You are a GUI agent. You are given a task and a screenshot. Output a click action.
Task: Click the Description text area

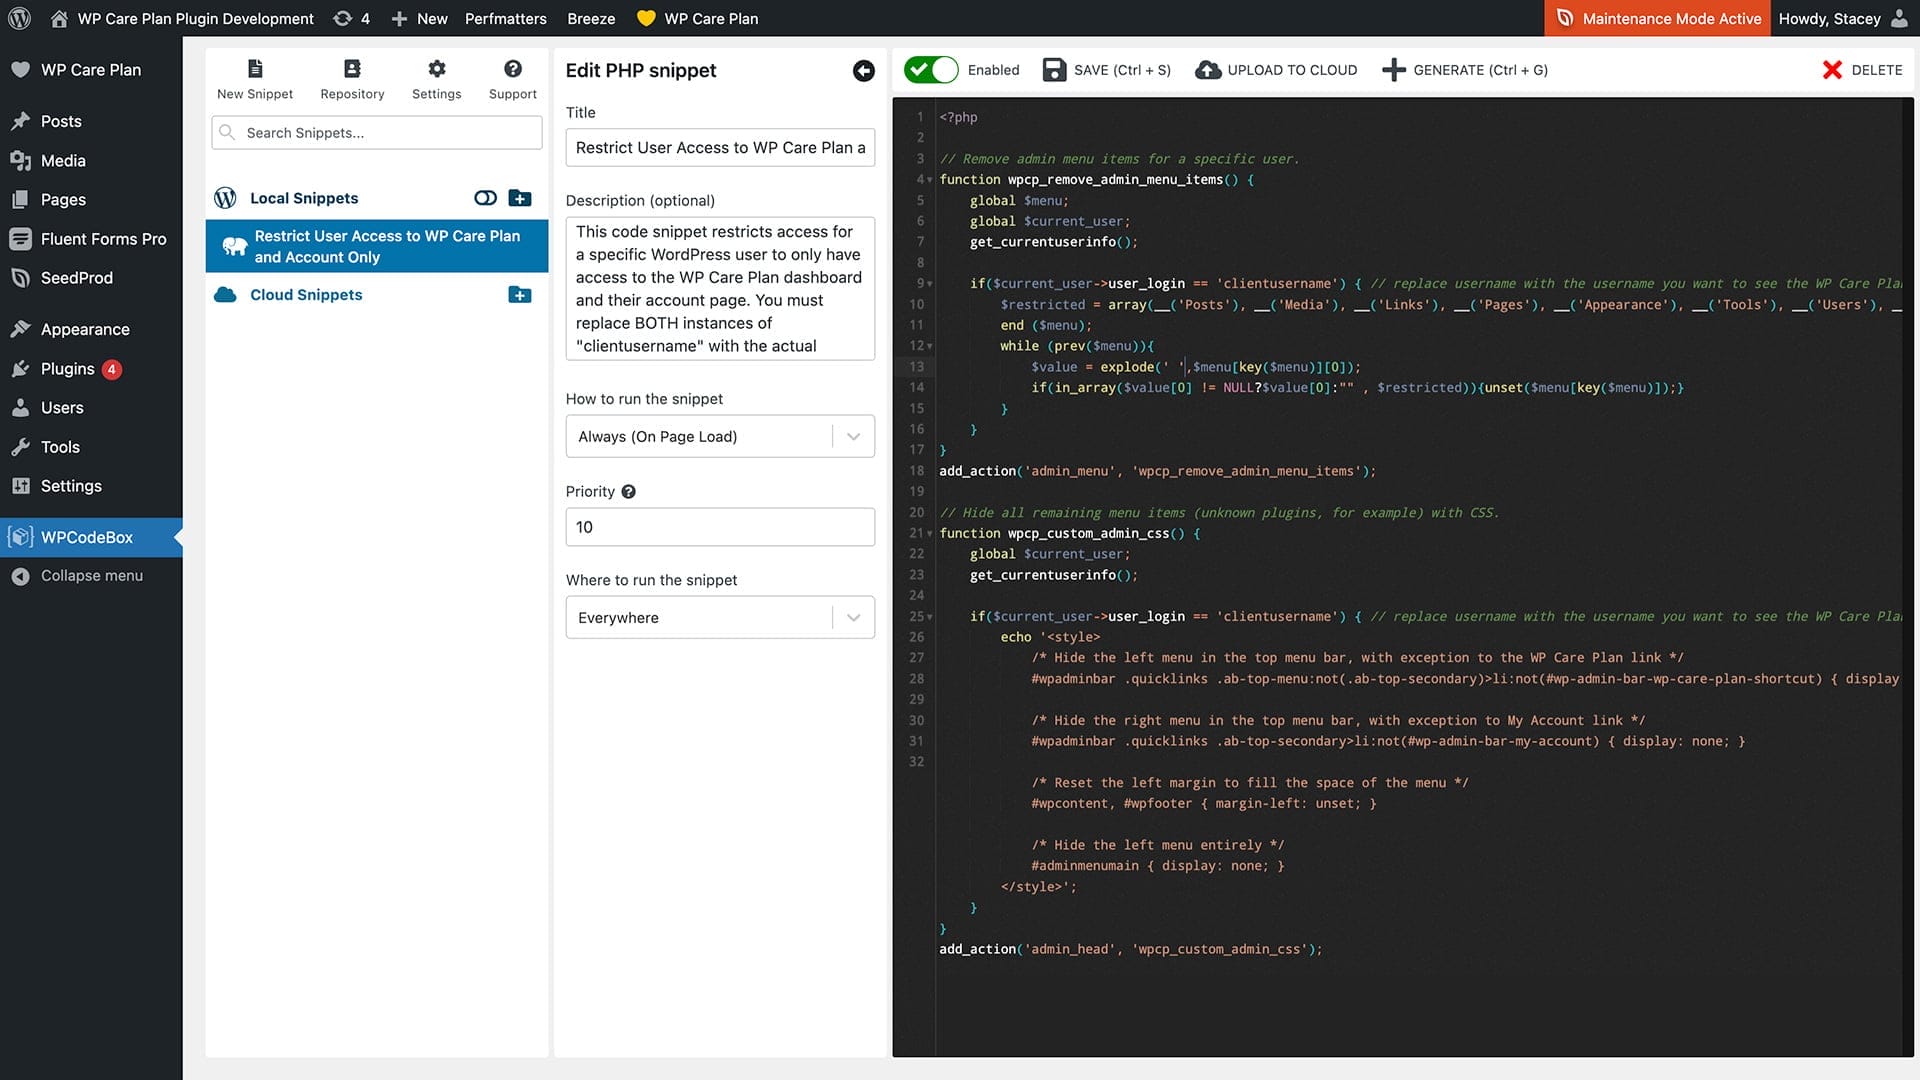tap(720, 288)
